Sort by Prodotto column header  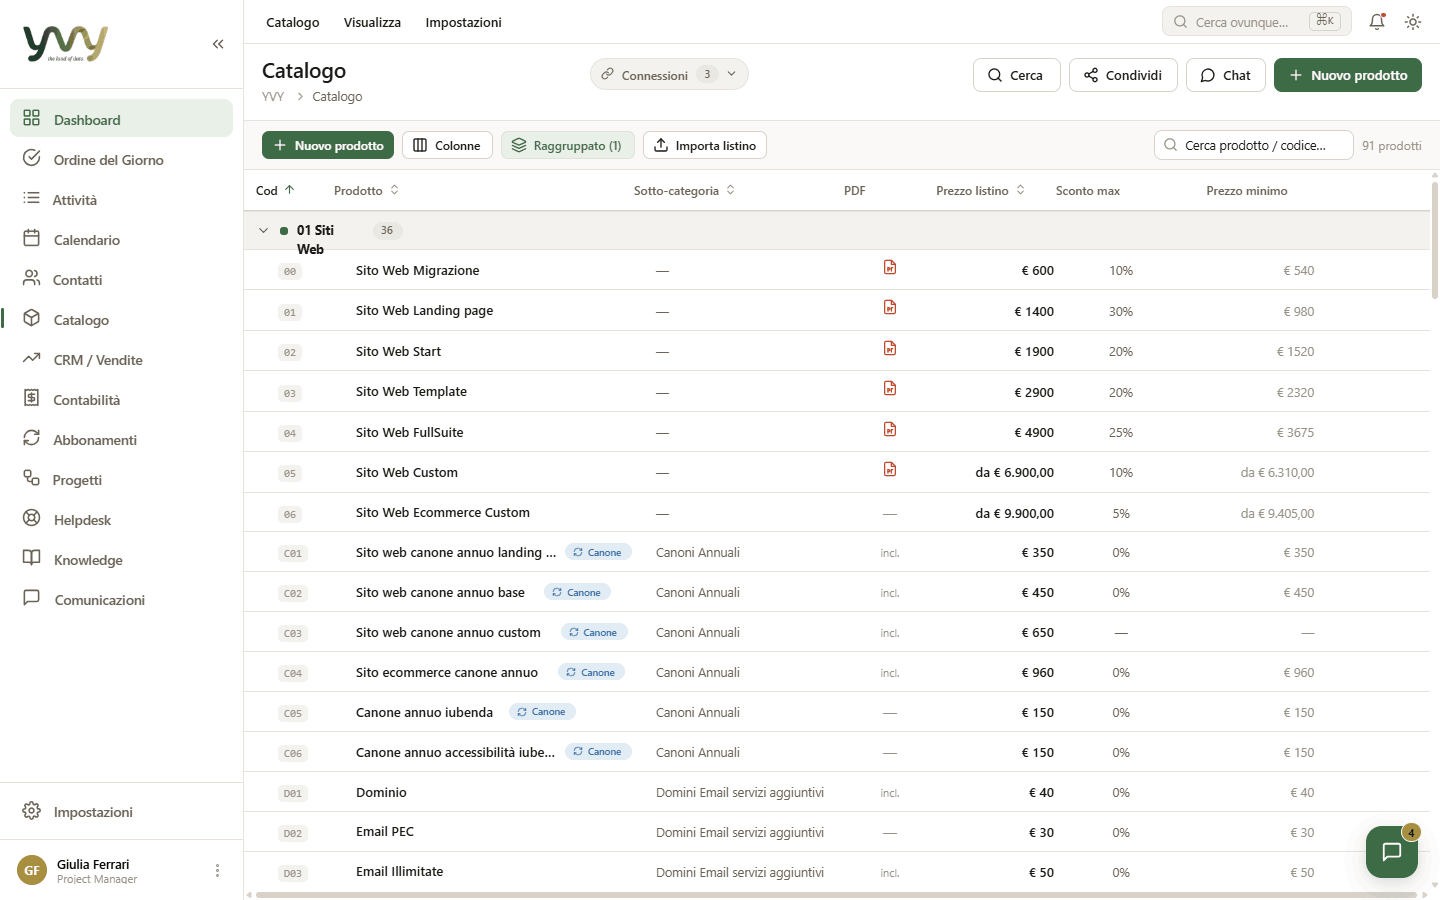[x=366, y=190]
